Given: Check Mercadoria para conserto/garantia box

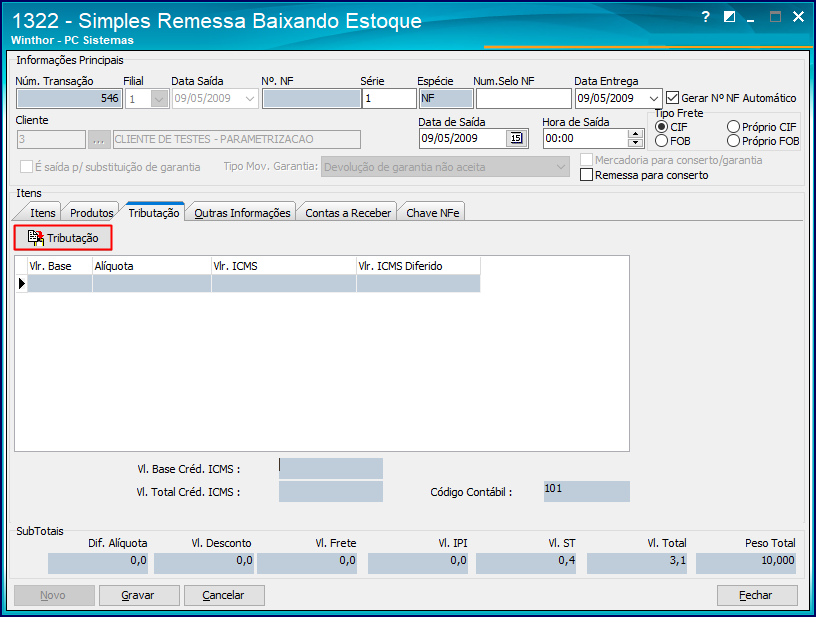Looking at the screenshot, I should pyautogui.click(x=586, y=160).
